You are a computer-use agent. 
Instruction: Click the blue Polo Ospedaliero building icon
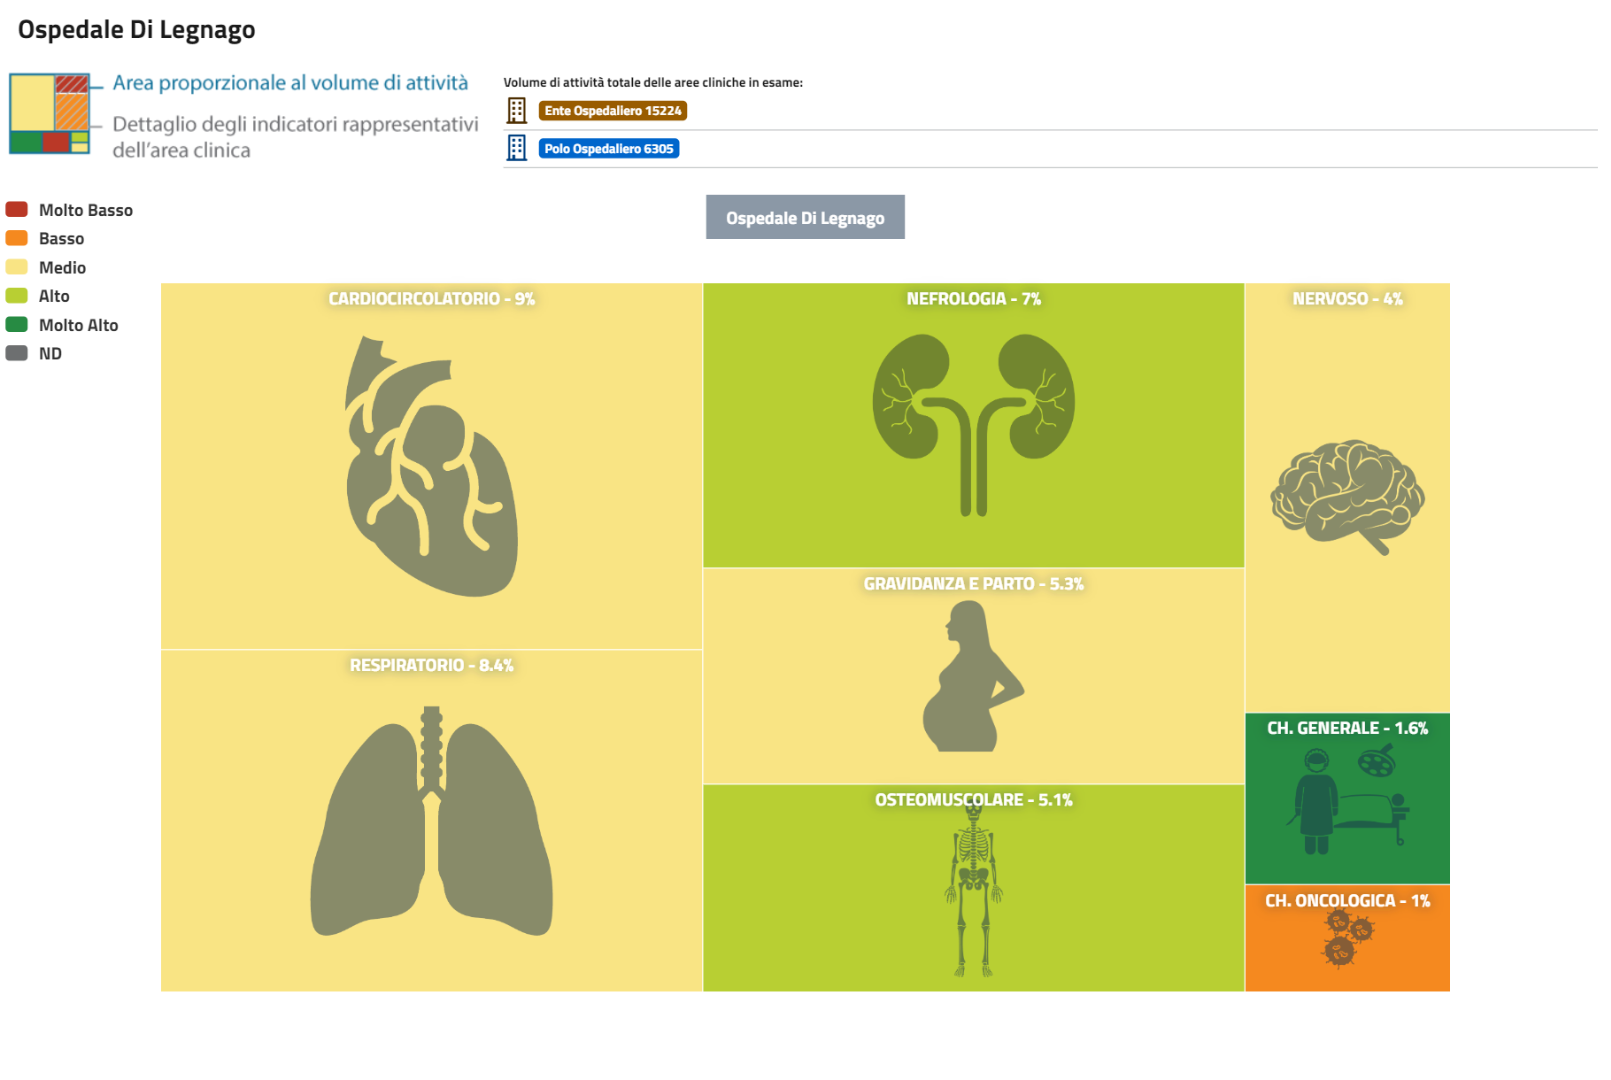pyautogui.click(x=516, y=148)
